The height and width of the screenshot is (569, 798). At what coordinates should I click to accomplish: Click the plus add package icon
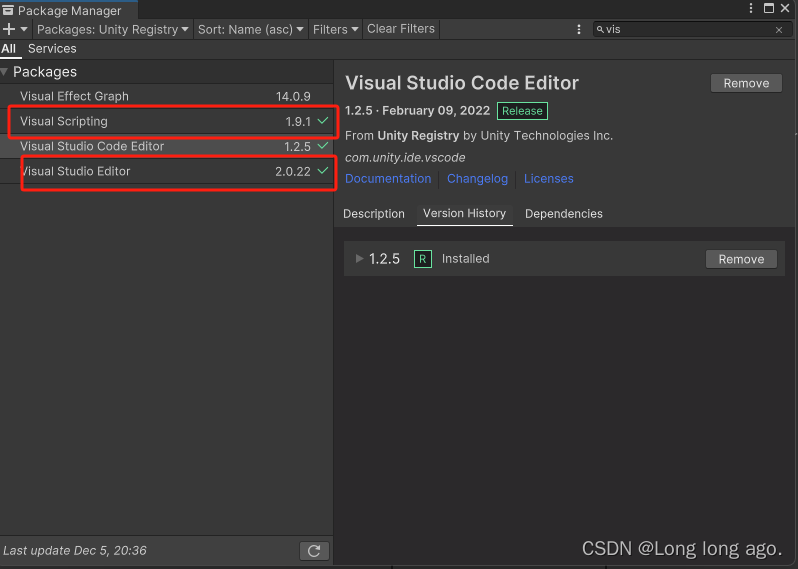[x=9, y=29]
